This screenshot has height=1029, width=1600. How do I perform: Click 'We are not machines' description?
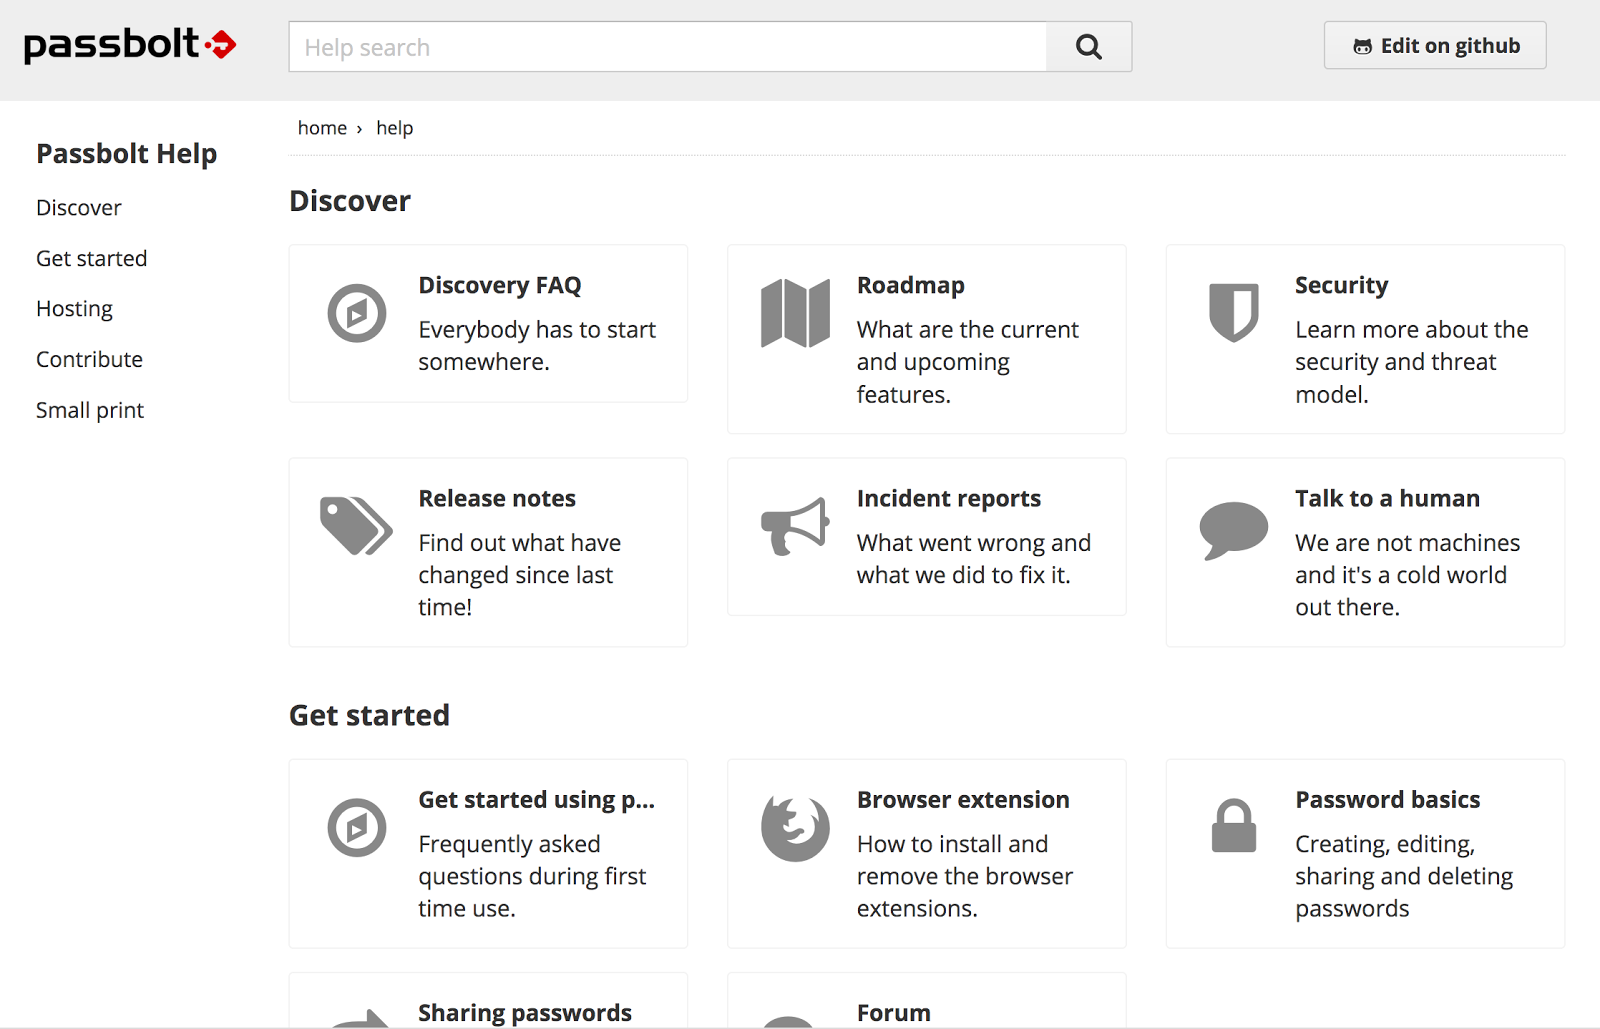pos(1408,575)
